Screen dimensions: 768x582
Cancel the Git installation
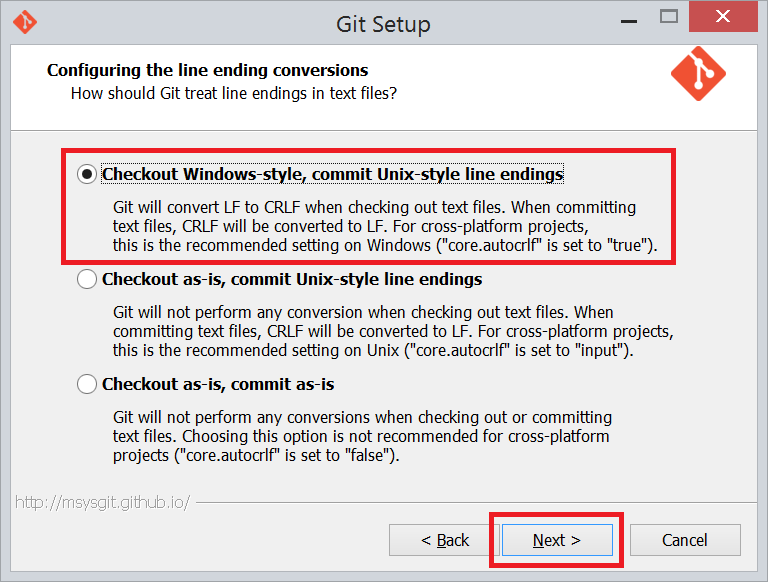pos(685,540)
